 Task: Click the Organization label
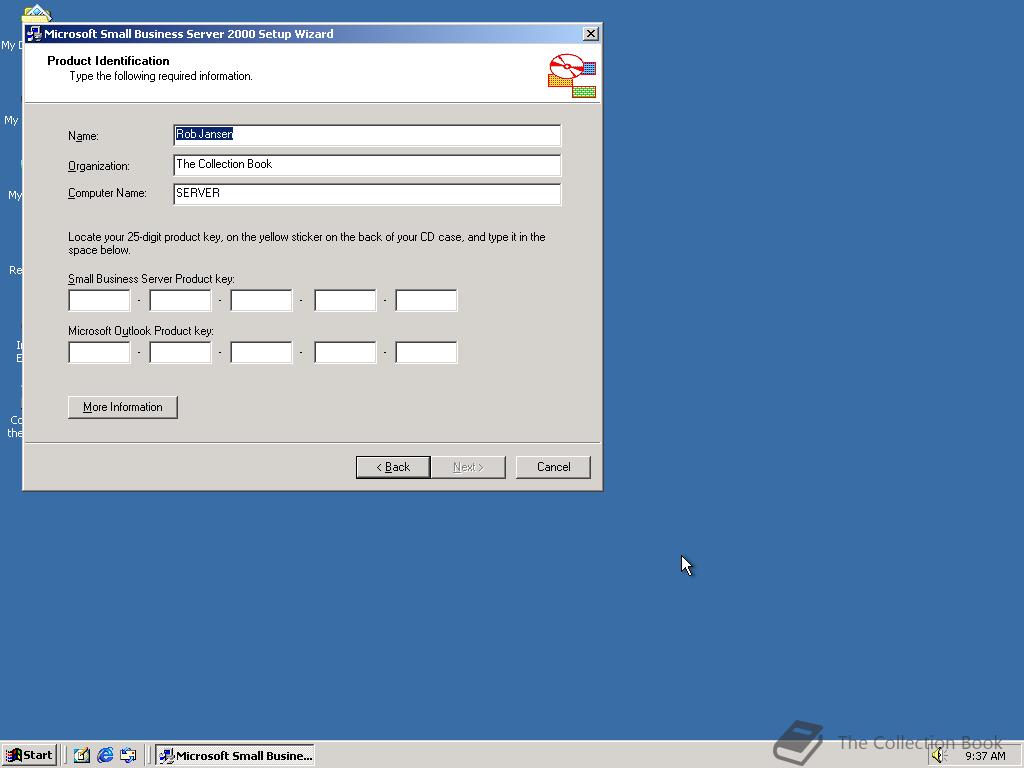click(x=99, y=166)
